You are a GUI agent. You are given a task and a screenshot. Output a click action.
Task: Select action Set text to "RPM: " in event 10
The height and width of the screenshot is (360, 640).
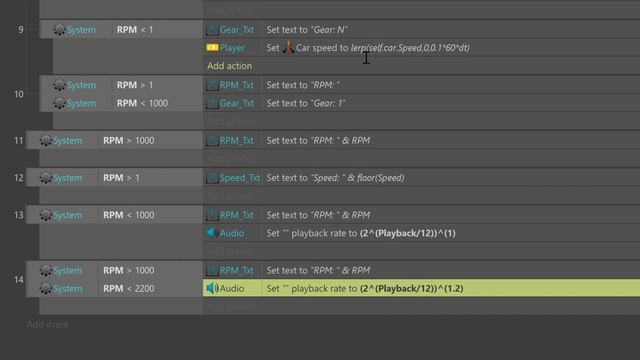pyautogui.click(x=303, y=85)
